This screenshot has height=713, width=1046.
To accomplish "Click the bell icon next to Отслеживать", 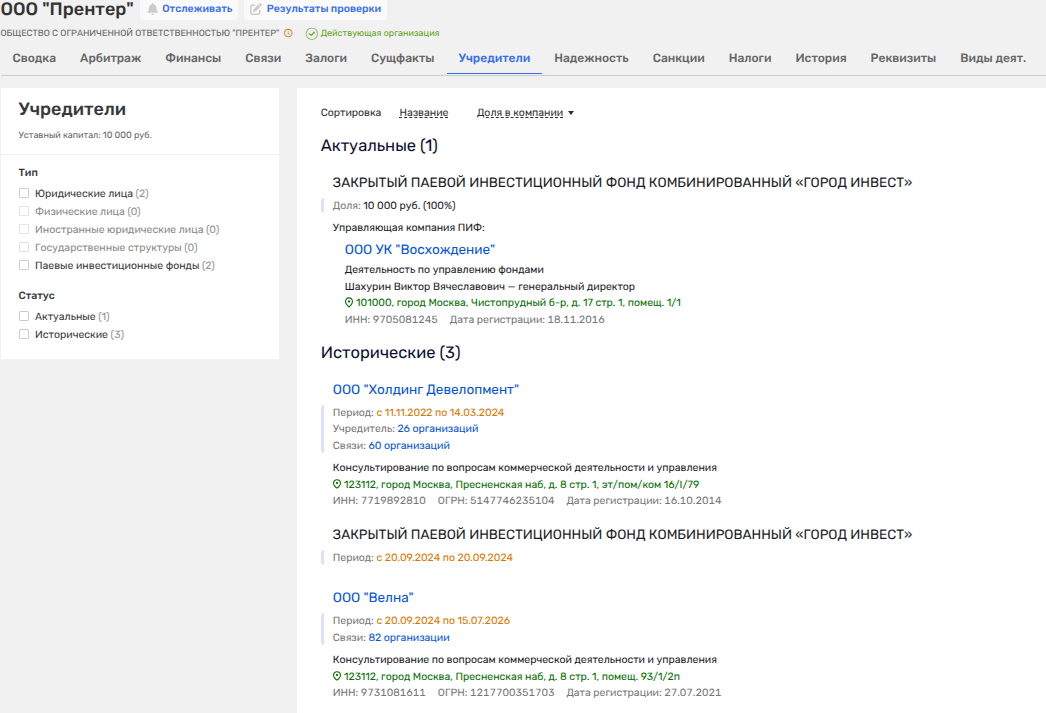I will pos(153,9).
